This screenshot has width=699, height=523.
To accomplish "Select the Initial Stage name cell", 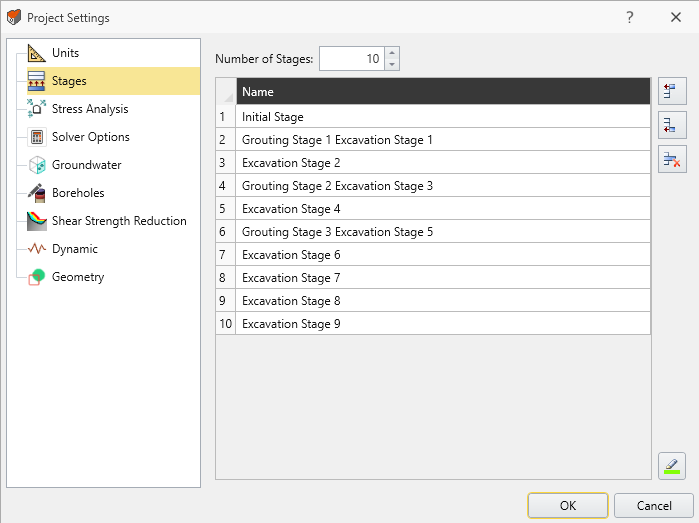I will (442, 117).
